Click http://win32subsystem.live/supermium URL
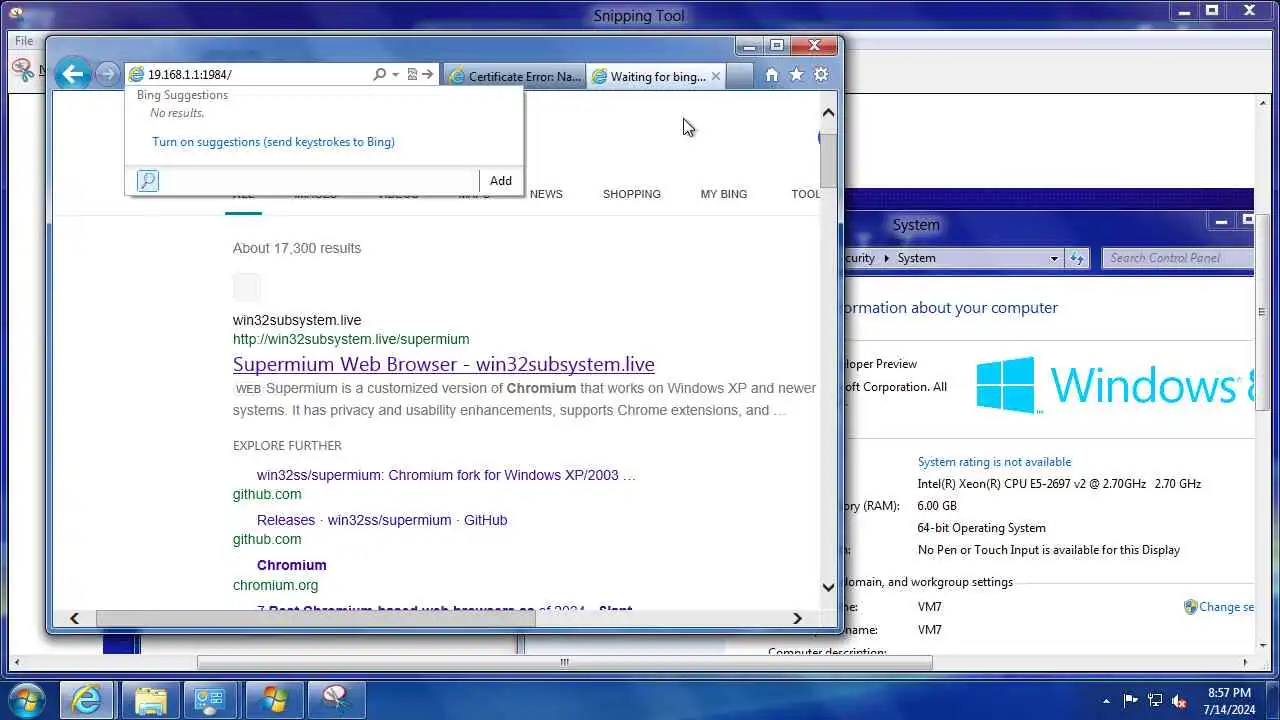This screenshot has height=720, width=1280. tap(351, 339)
